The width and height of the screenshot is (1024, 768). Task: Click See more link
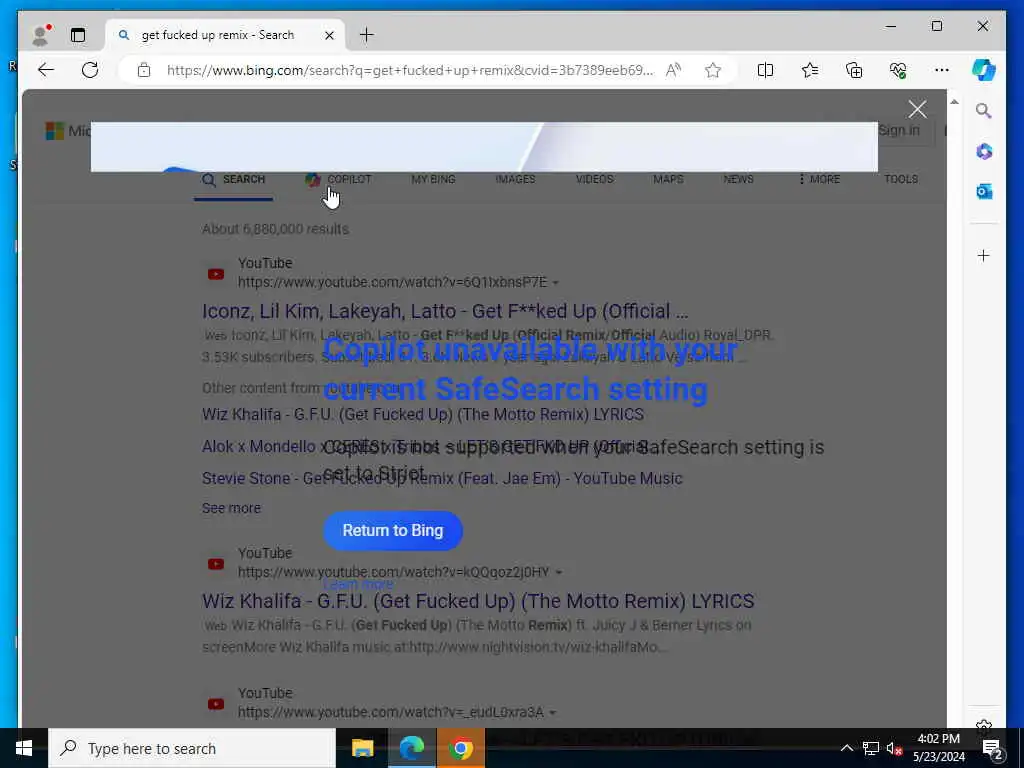[x=231, y=508]
